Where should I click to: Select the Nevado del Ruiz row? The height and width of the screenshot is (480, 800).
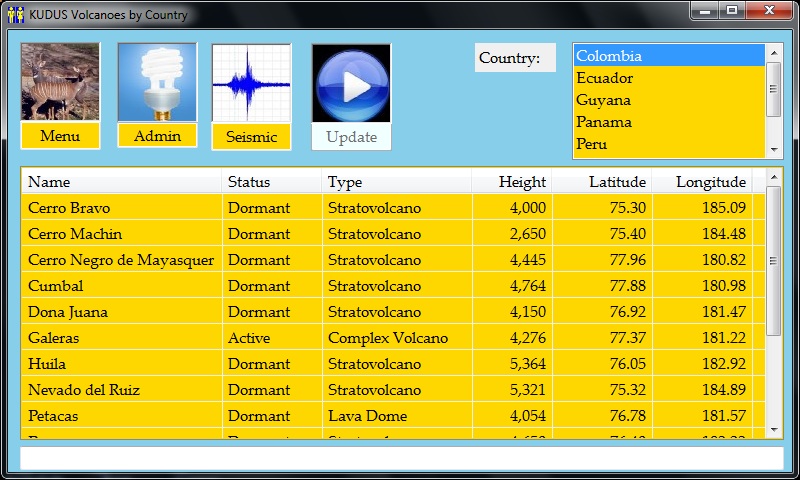coord(84,390)
